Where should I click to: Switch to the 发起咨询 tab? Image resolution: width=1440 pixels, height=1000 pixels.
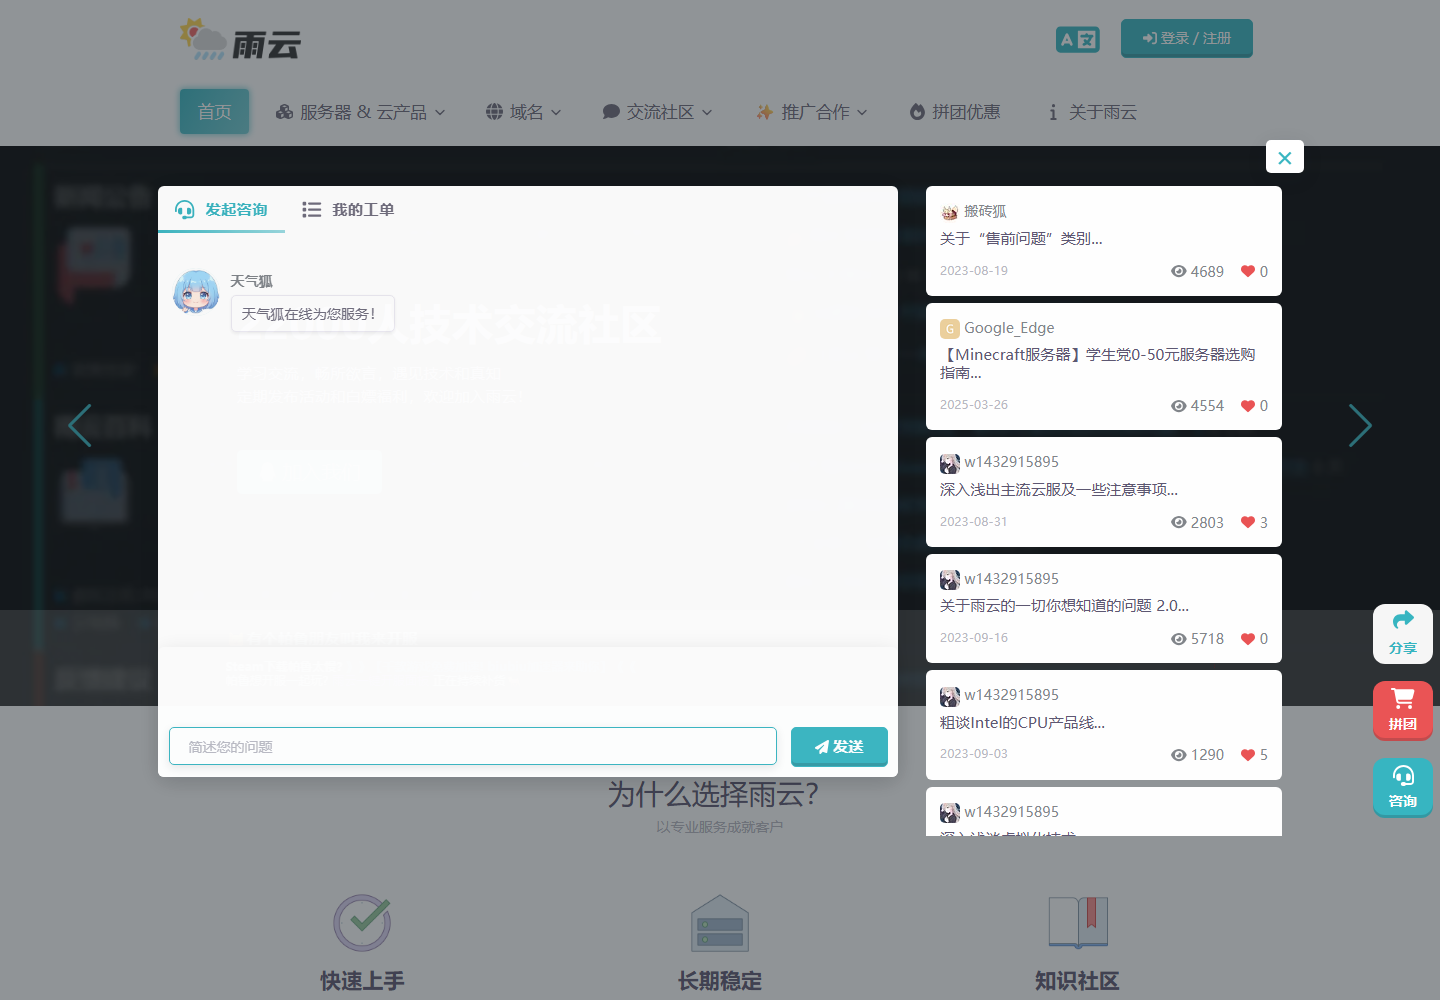click(221, 209)
